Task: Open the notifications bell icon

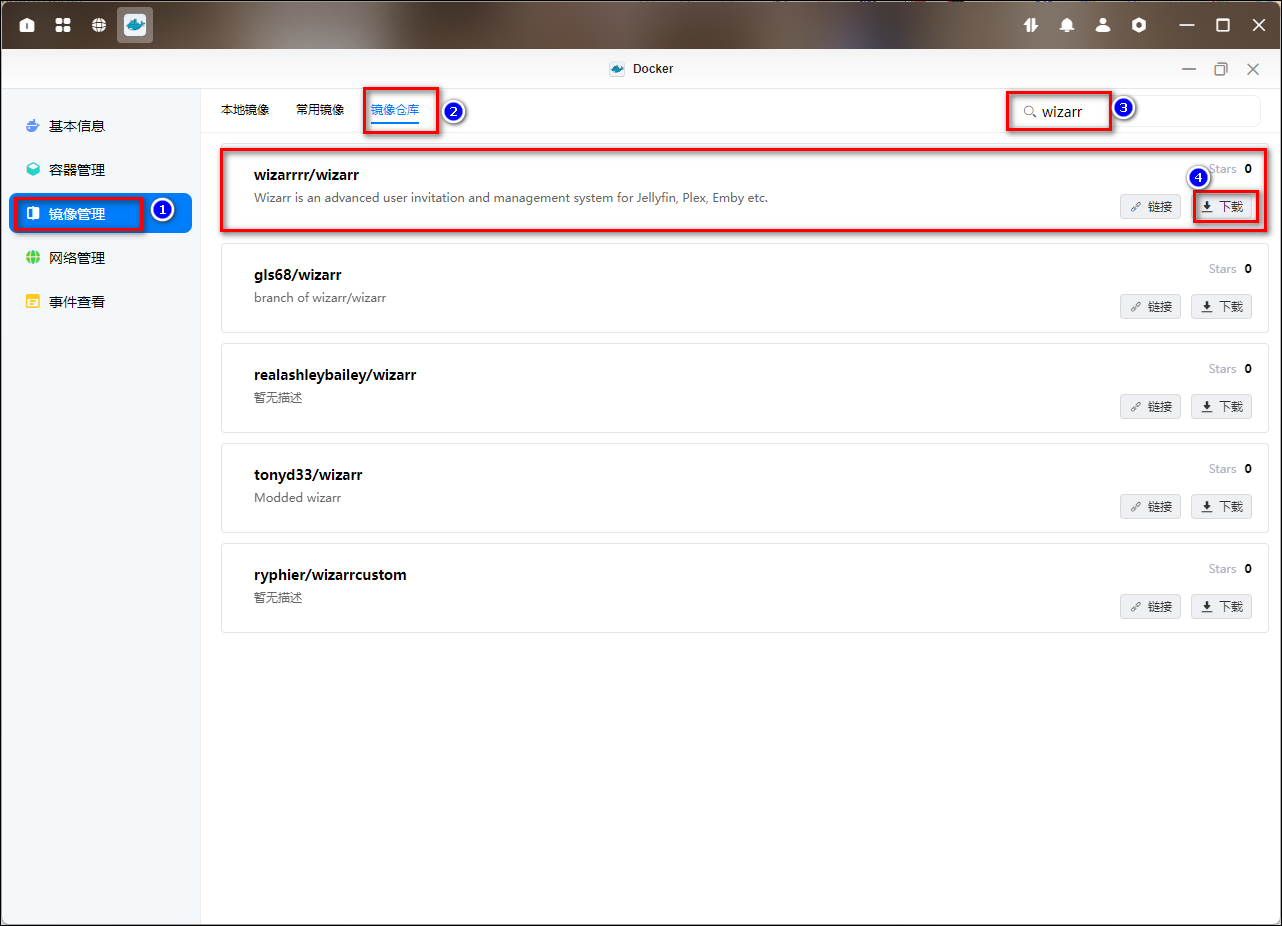Action: click(1067, 25)
